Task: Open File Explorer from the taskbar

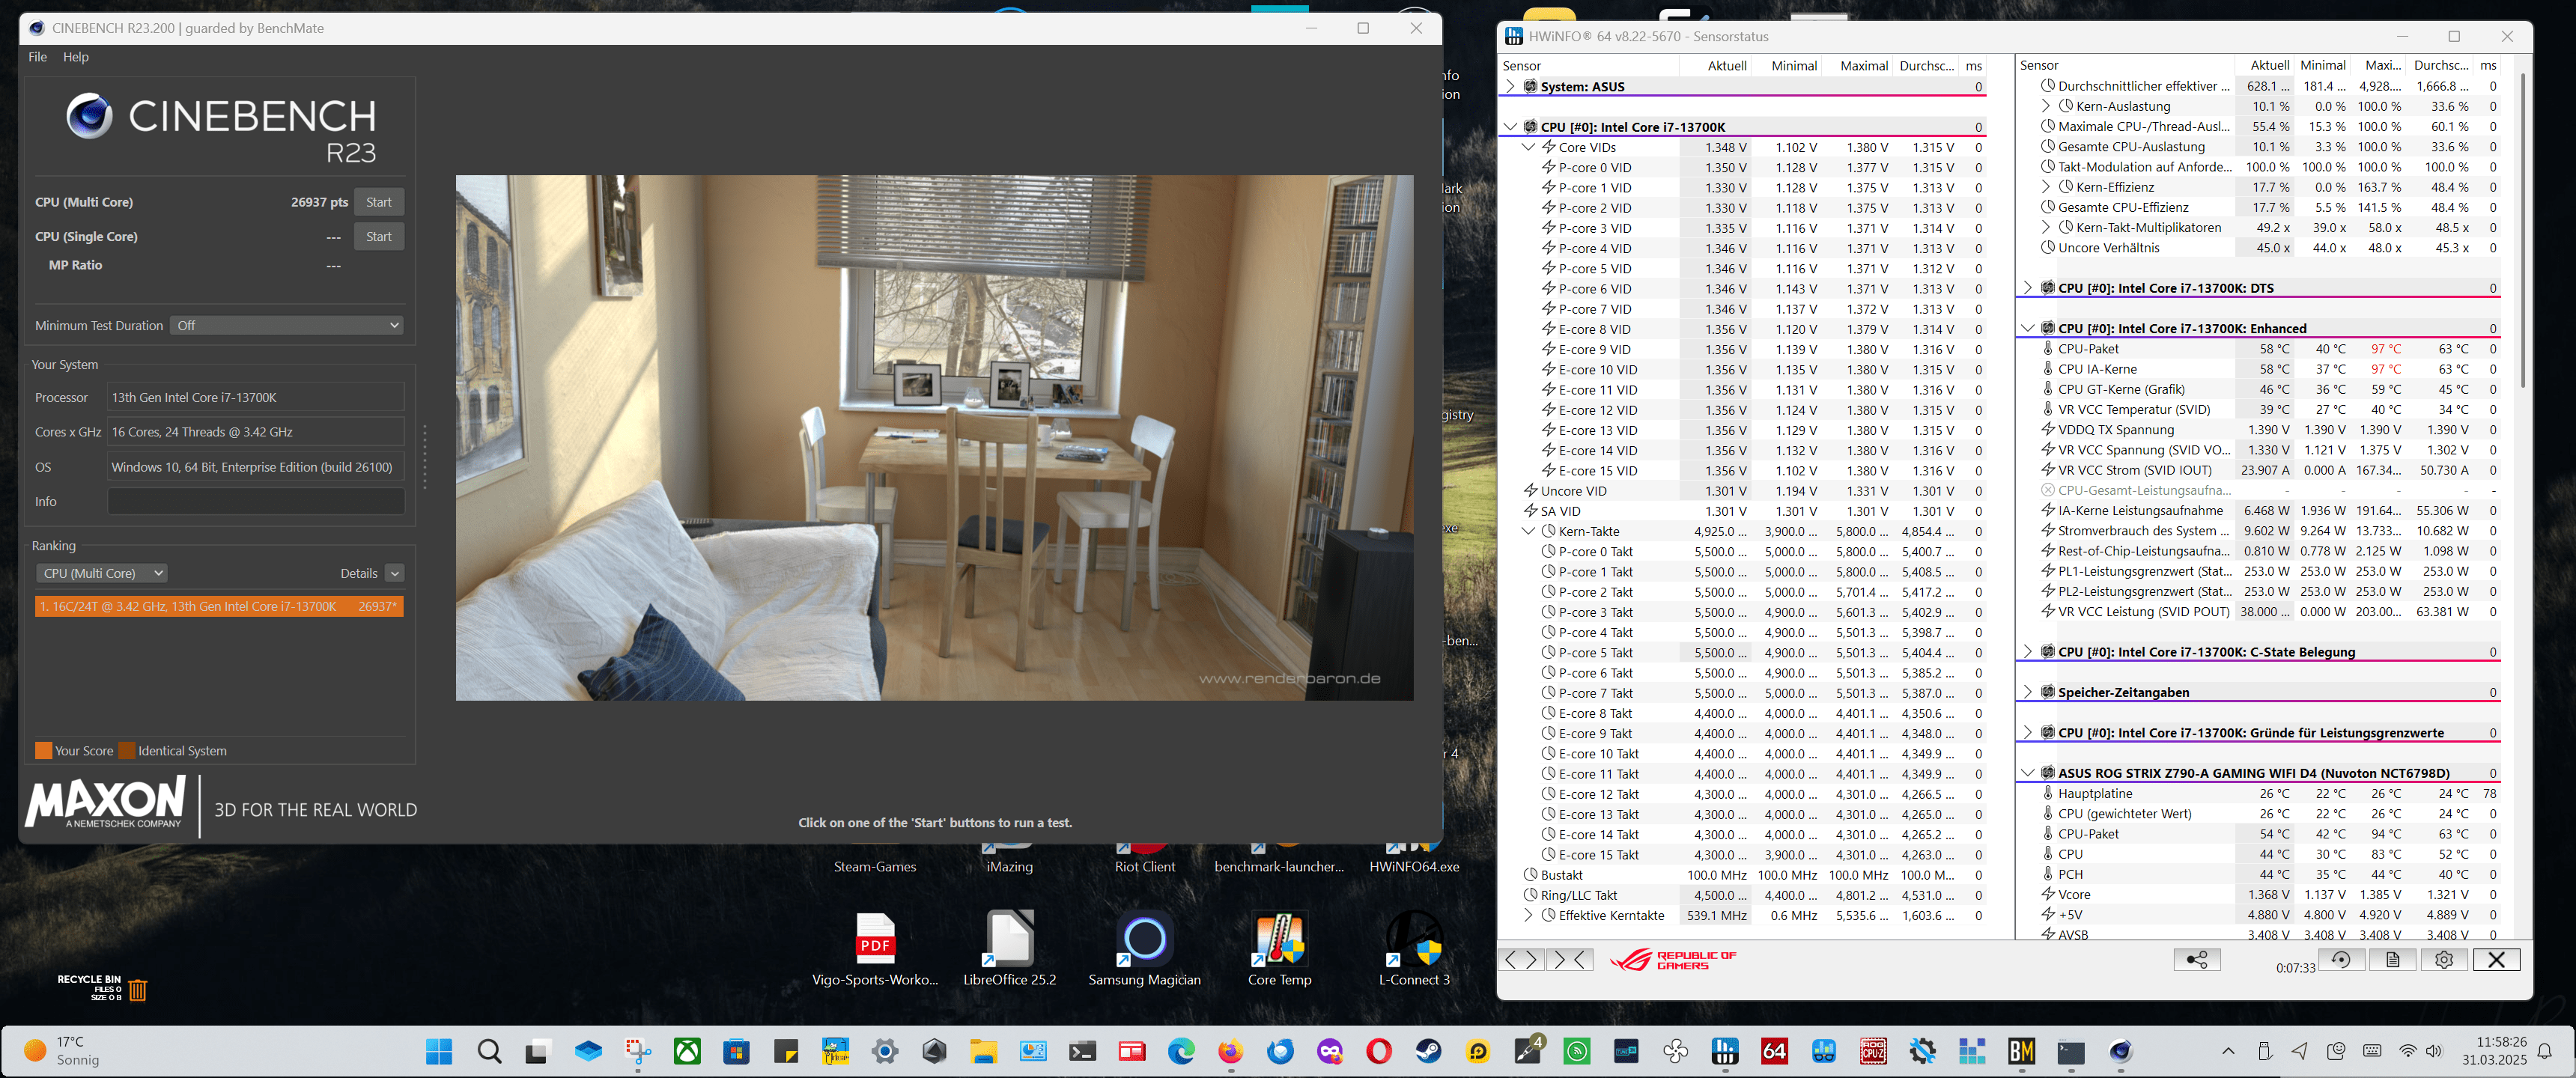Action: click(983, 1051)
